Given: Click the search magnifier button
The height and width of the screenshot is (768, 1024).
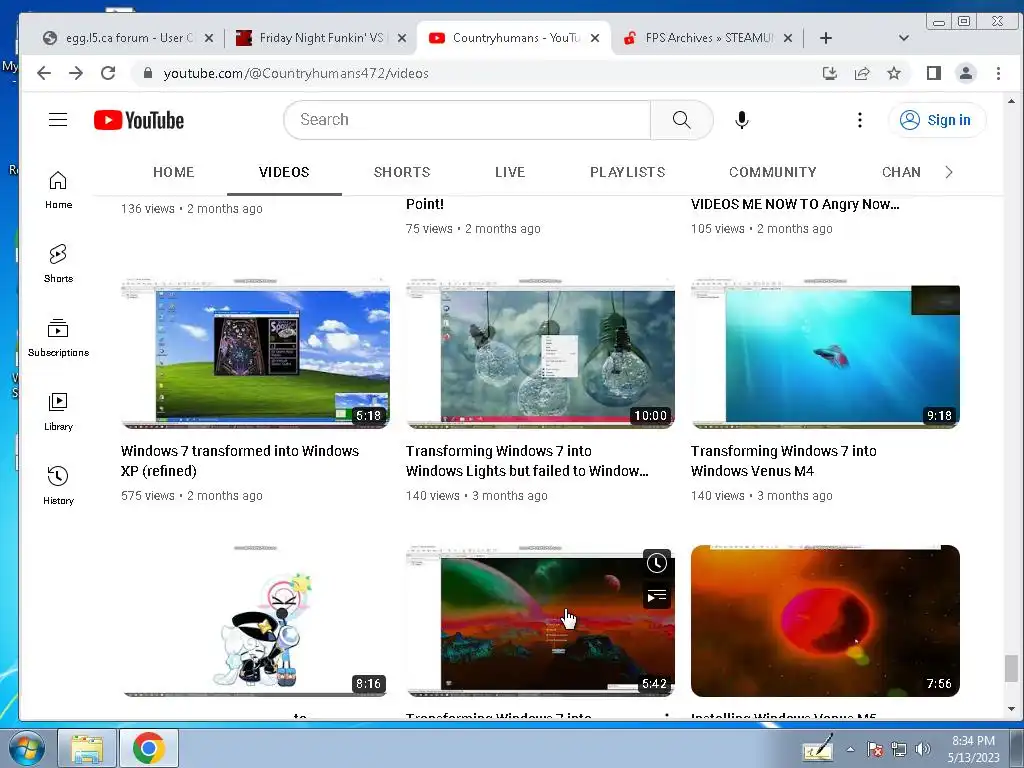Looking at the screenshot, I should 681,120.
